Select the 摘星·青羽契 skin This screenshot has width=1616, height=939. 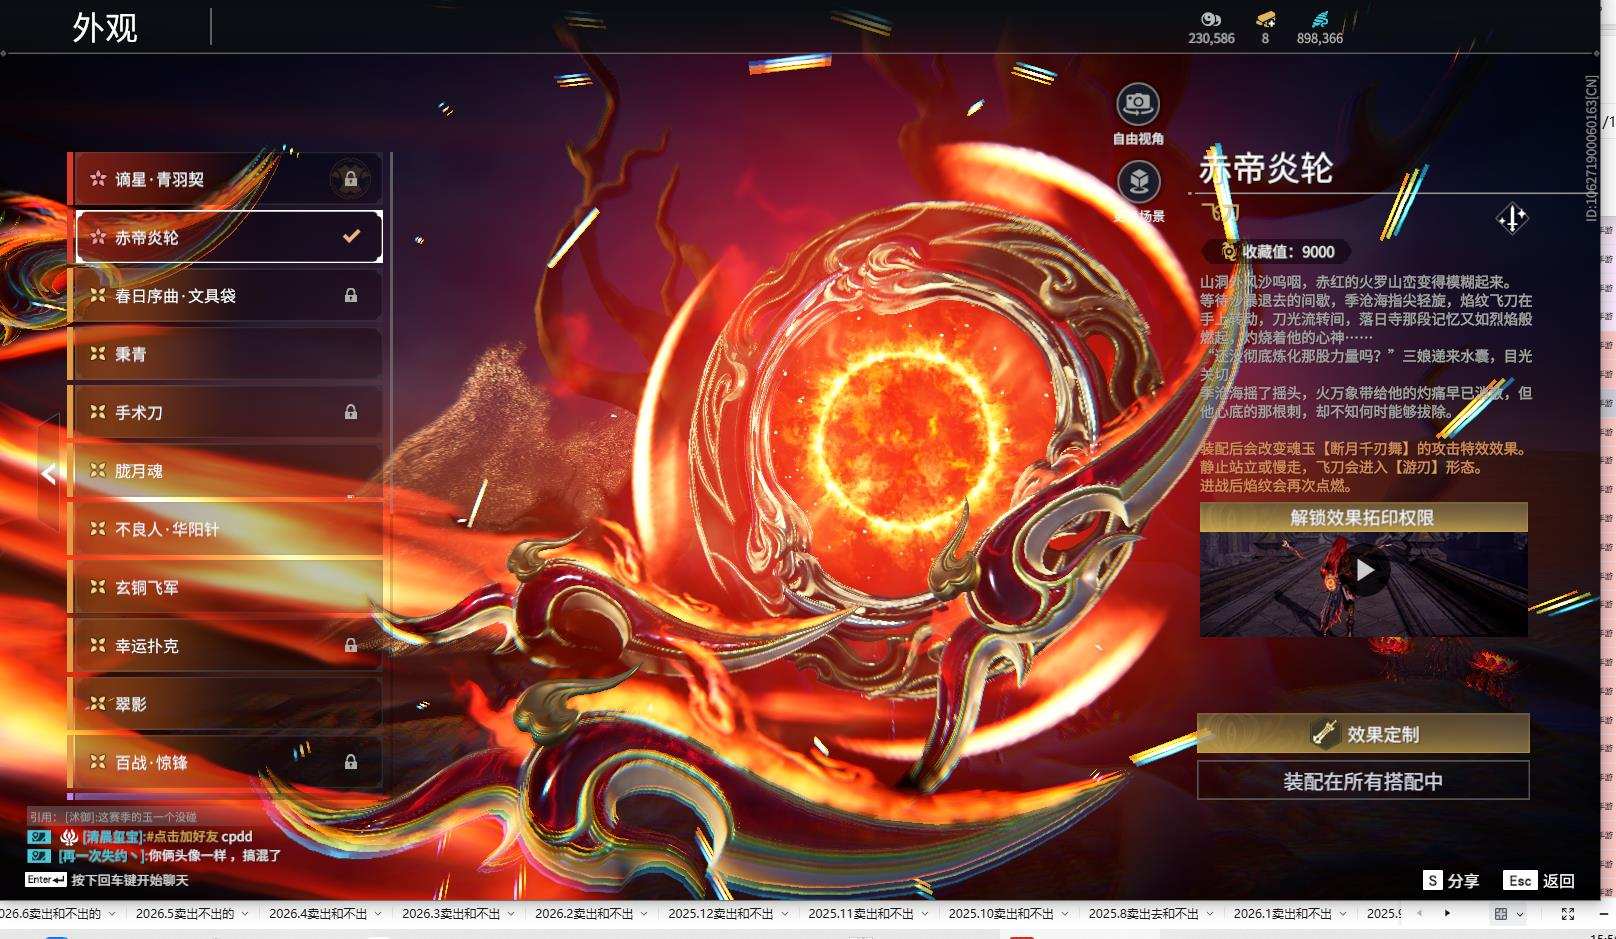click(228, 179)
